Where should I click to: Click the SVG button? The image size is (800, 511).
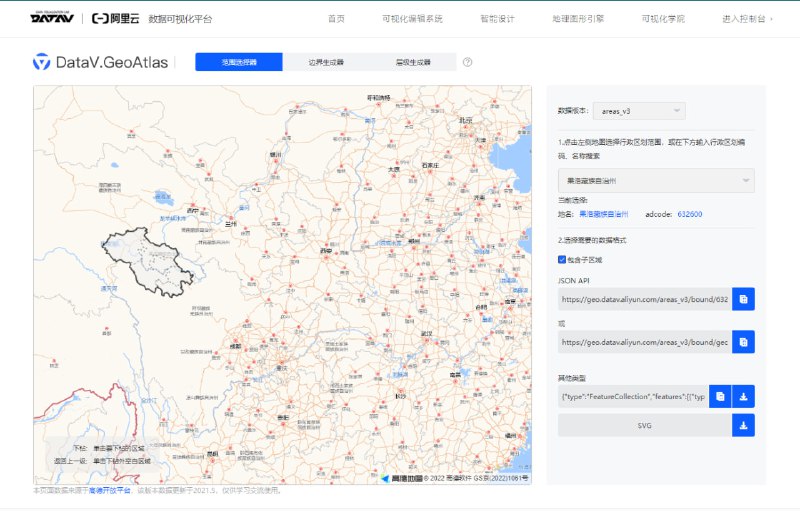click(x=644, y=425)
